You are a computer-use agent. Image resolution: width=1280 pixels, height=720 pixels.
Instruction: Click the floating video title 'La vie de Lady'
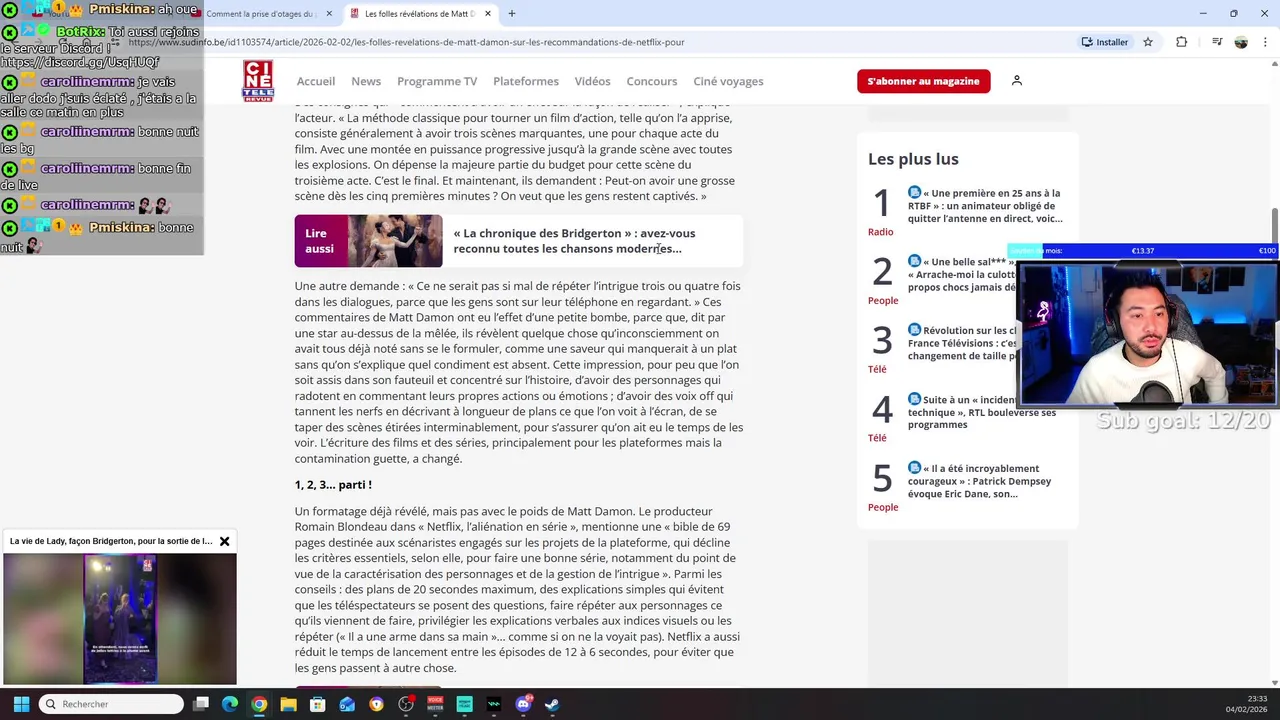[111, 541]
